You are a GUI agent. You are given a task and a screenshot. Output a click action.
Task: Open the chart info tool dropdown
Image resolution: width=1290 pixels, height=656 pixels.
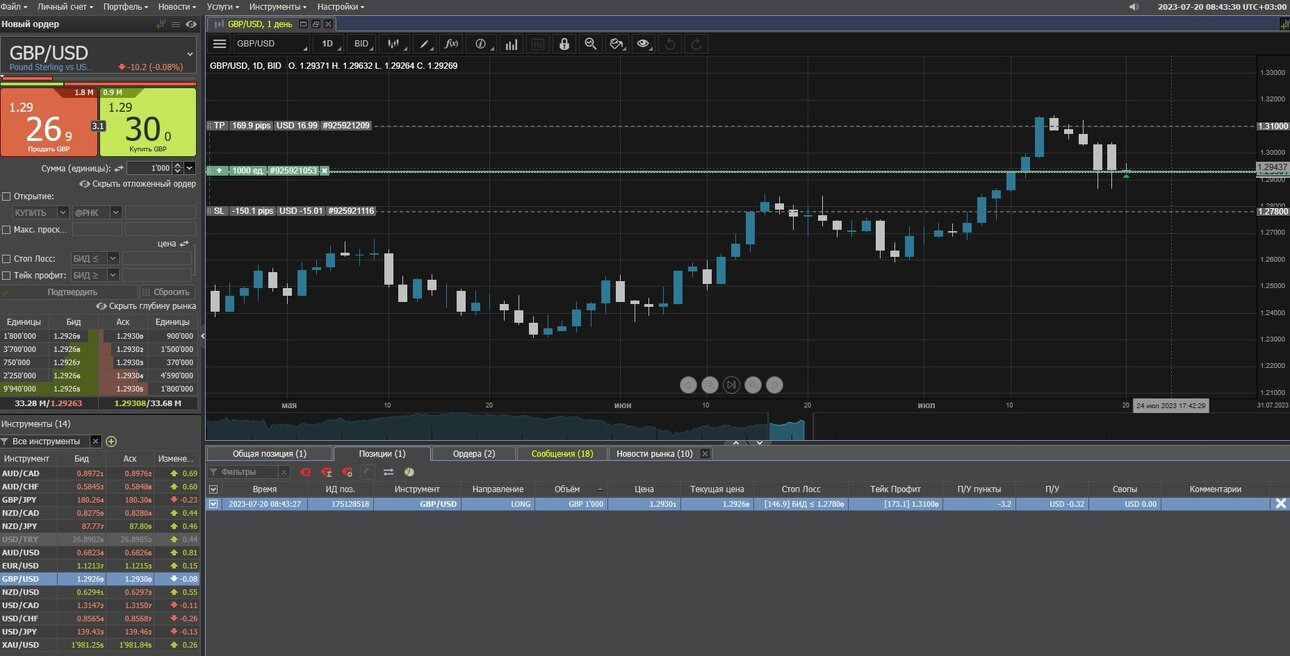coord(483,44)
